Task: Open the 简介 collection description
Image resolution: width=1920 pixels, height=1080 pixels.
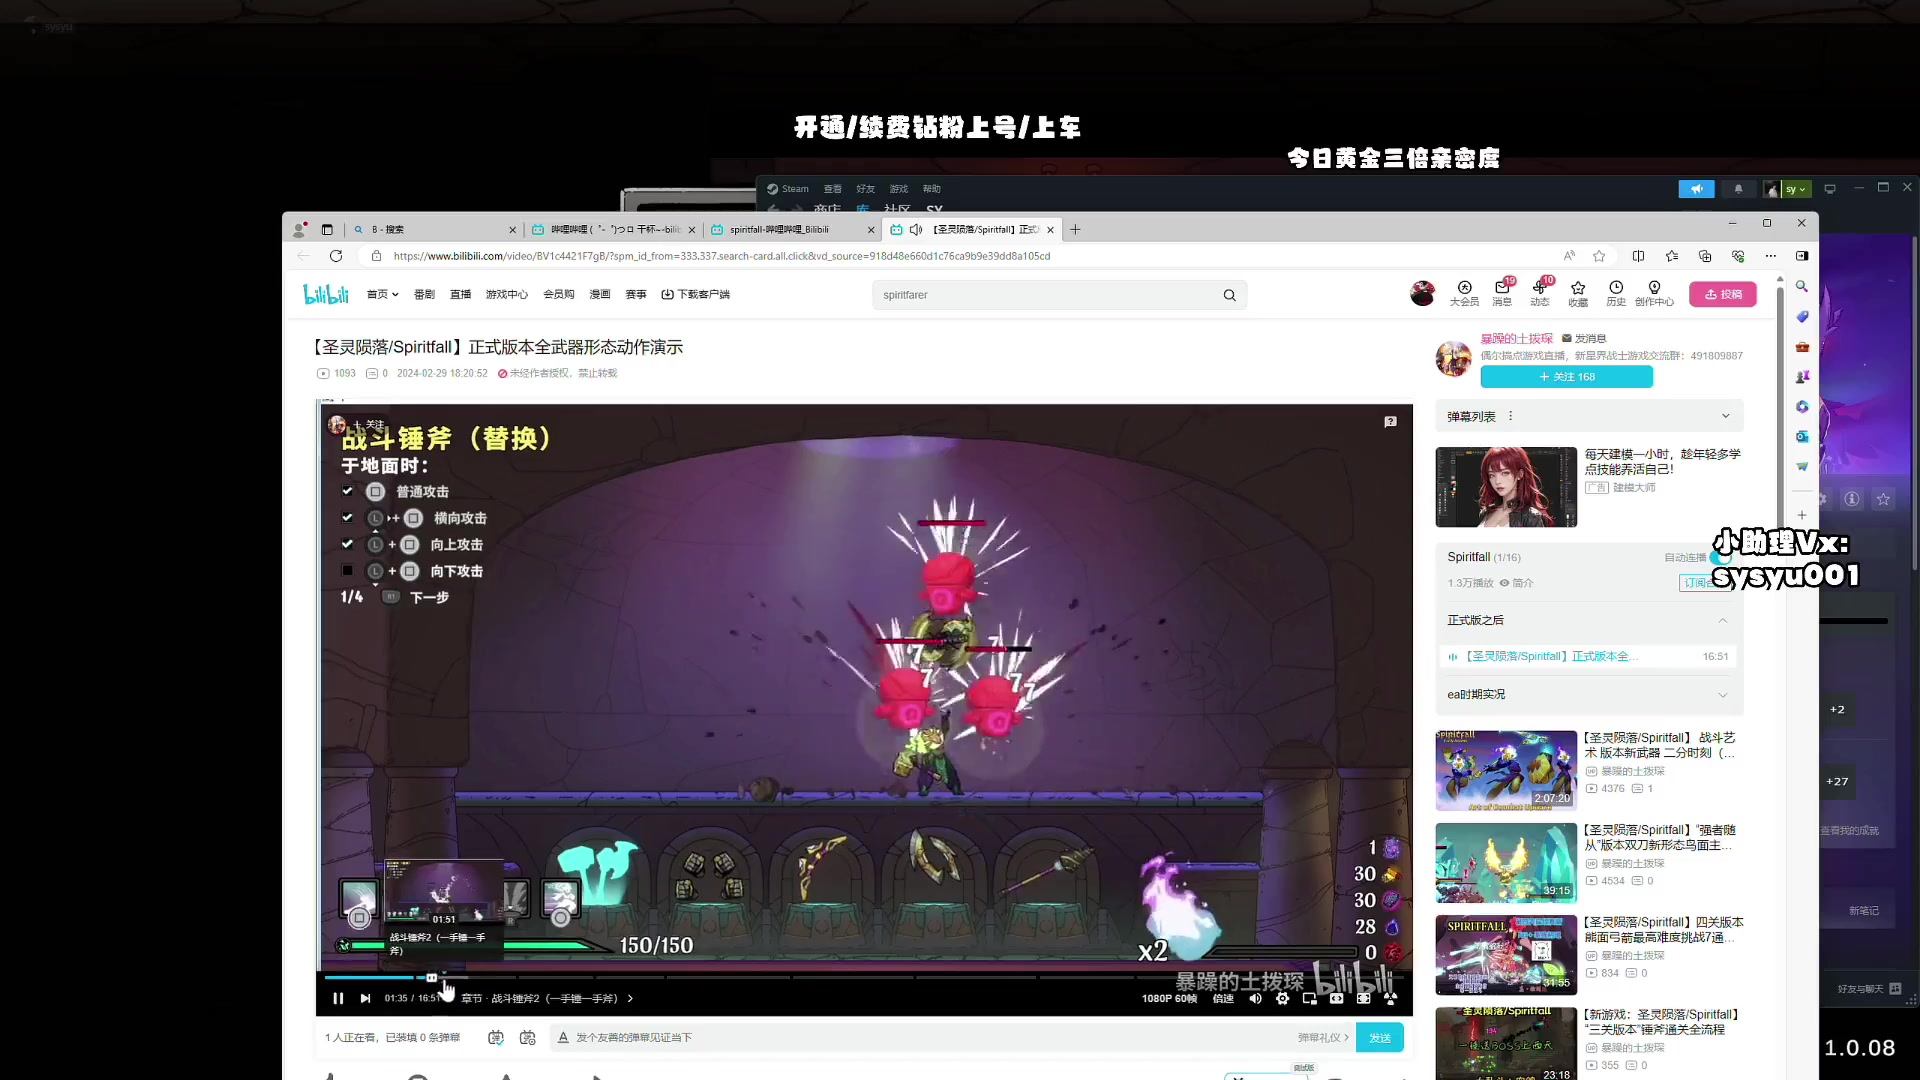Action: (x=1516, y=583)
